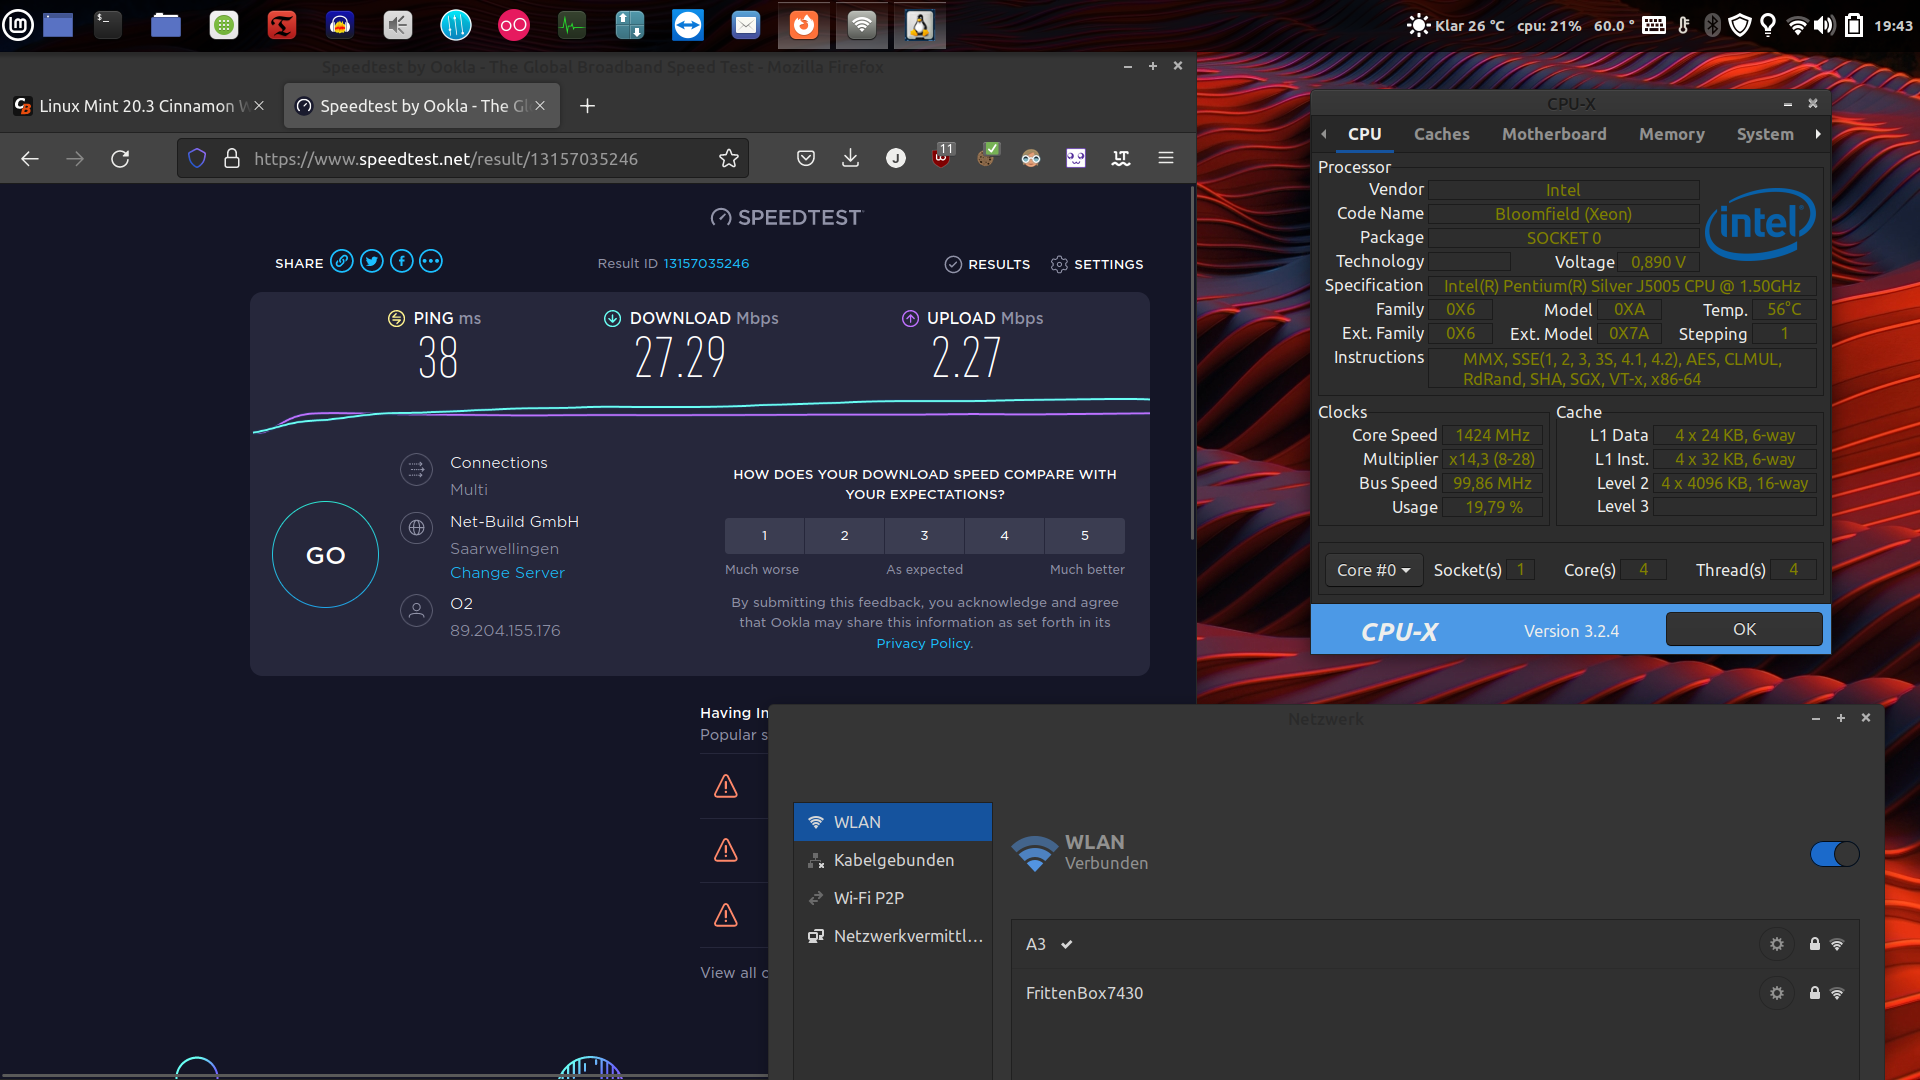This screenshot has width=1920, height=1080.
Task: Open settings gear for A3 network
Action: (x=1777, y=944)
